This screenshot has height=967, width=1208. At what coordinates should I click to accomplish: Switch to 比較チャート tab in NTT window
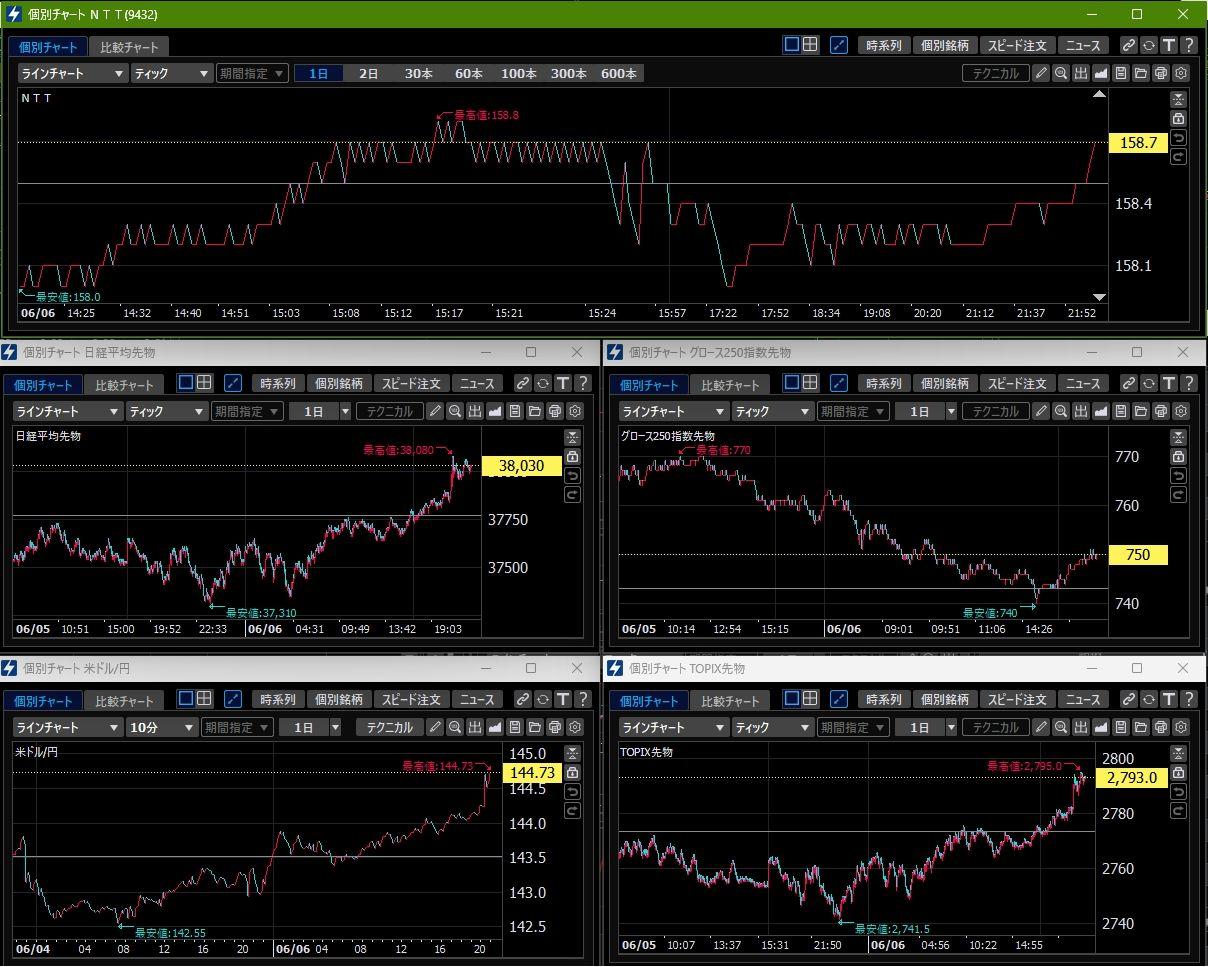(x=129, y=47)
